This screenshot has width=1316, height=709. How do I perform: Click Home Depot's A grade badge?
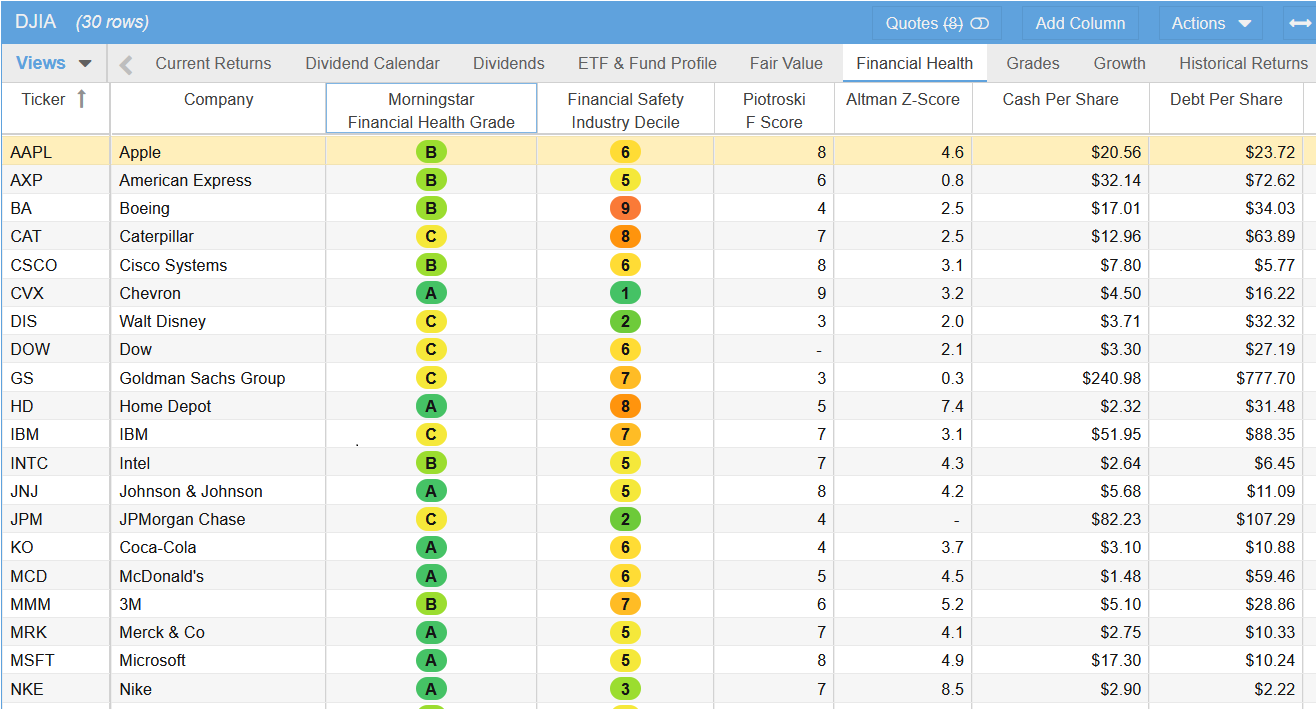(x=431, y=406)
